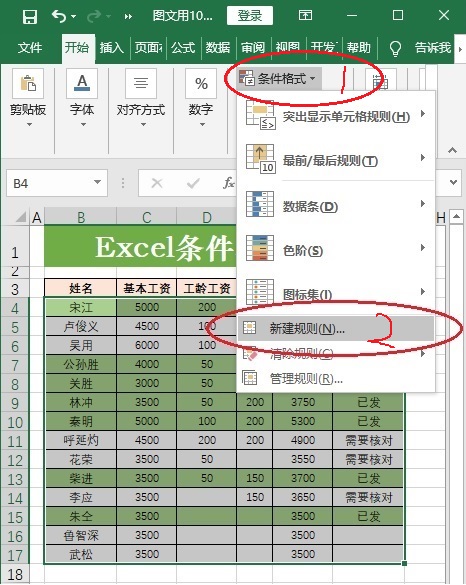Open the 数字 number format group
The width and height of the screenshot is (466, 585).
point(201,98)
